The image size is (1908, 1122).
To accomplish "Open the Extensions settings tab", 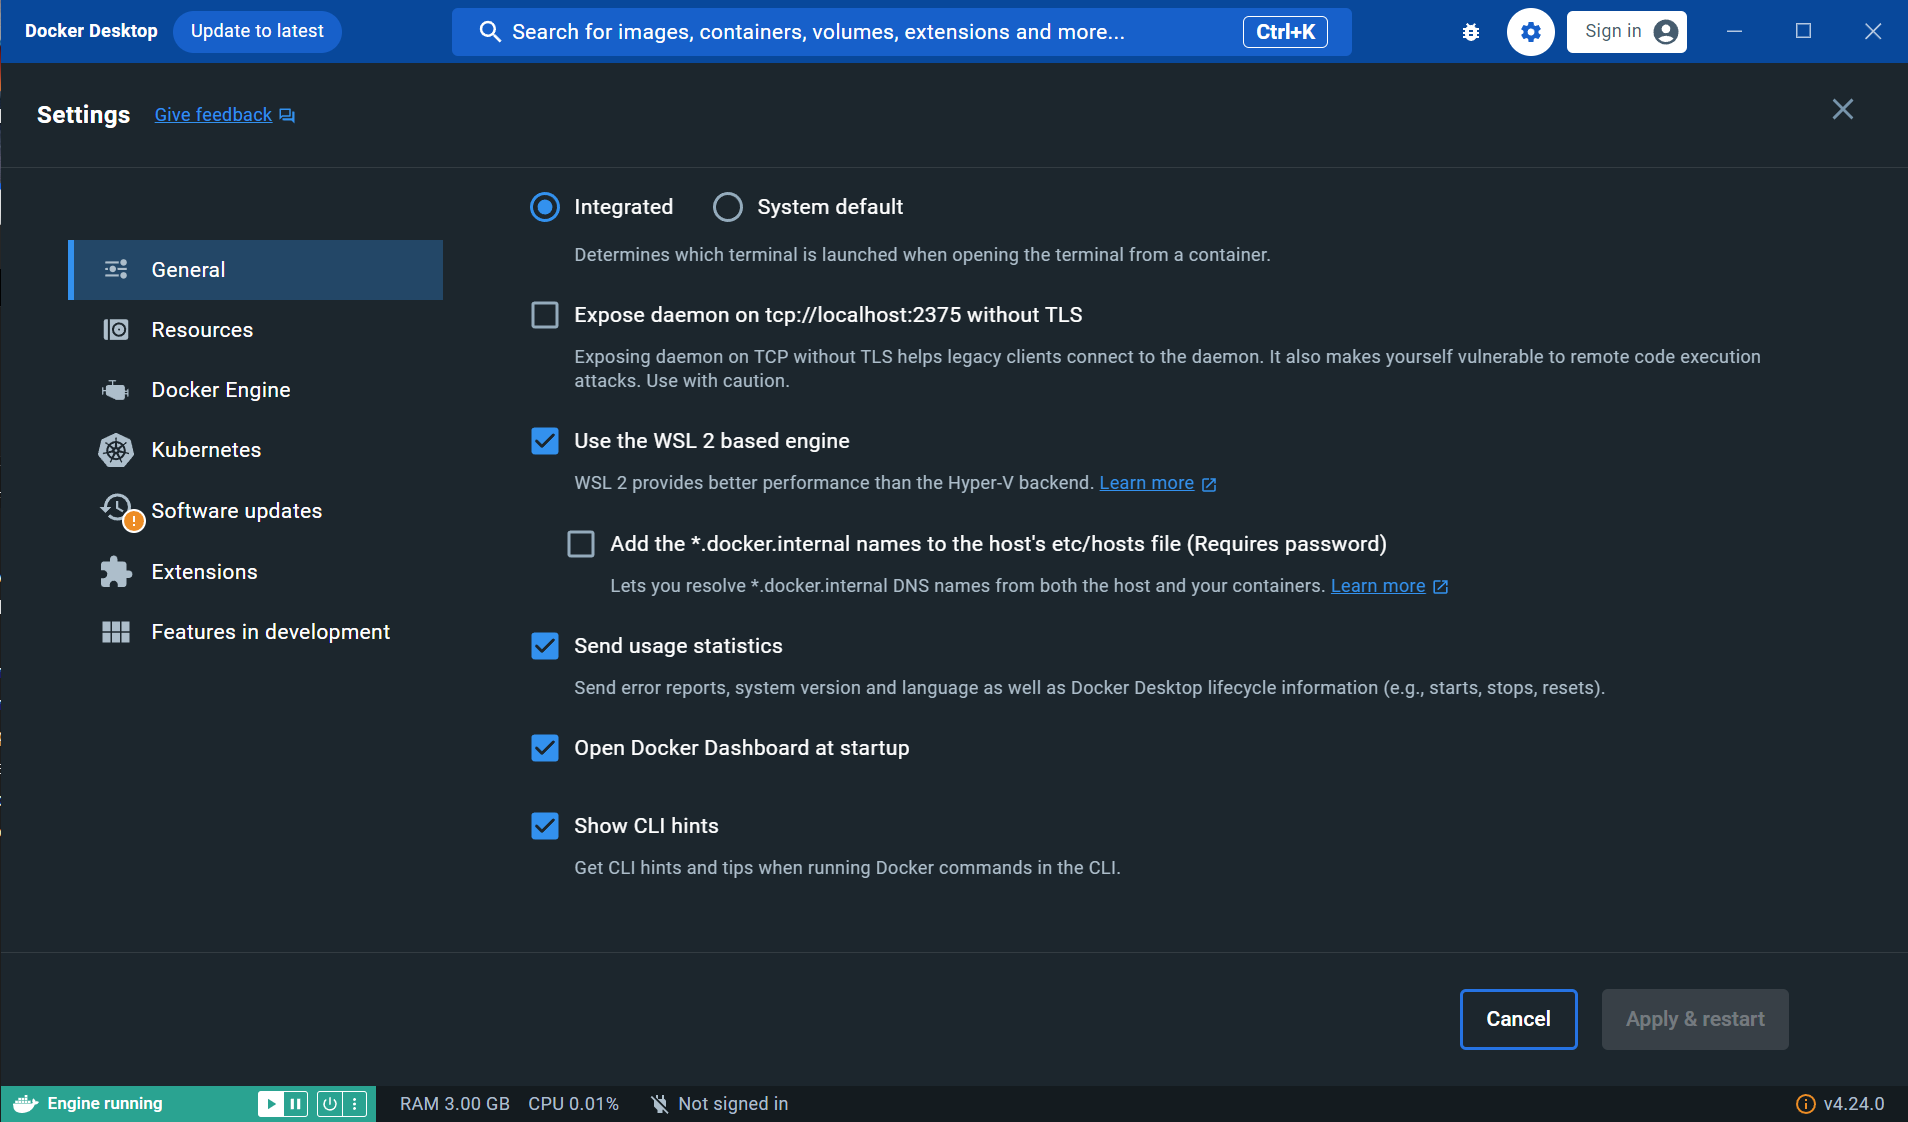I will [x=255, y=572].
